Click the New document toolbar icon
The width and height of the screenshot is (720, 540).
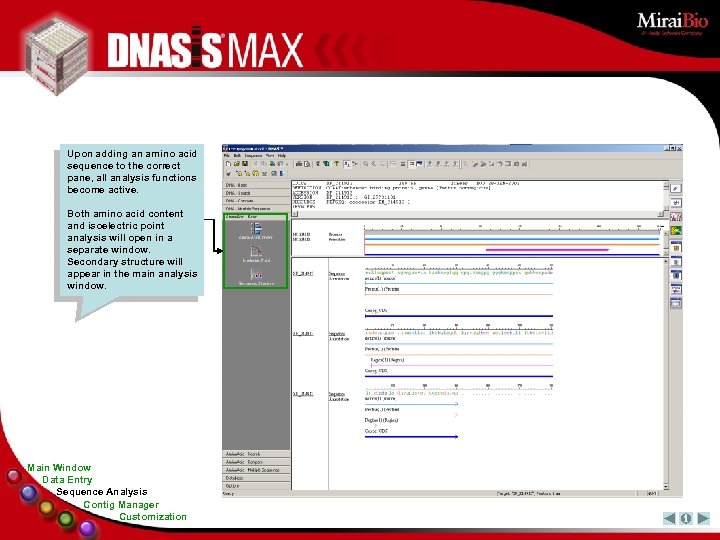pos(228,164)
